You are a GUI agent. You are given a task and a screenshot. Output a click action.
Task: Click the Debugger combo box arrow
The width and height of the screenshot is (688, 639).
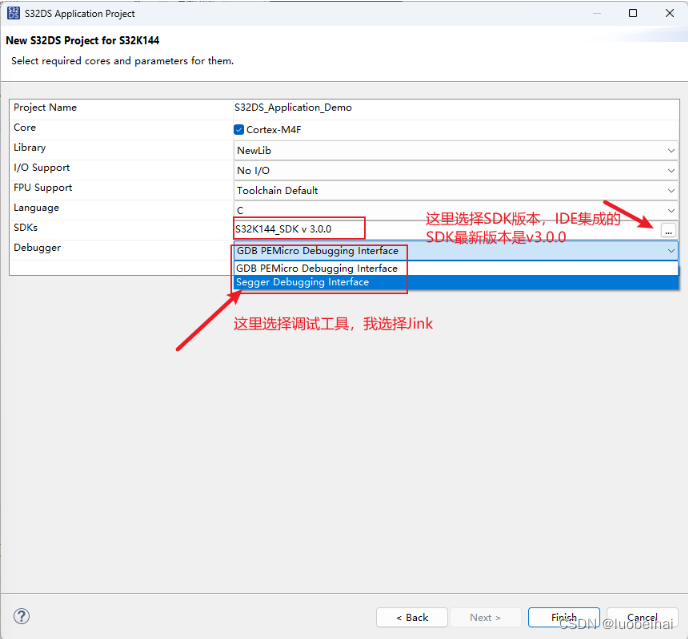[x=671, y=251]
